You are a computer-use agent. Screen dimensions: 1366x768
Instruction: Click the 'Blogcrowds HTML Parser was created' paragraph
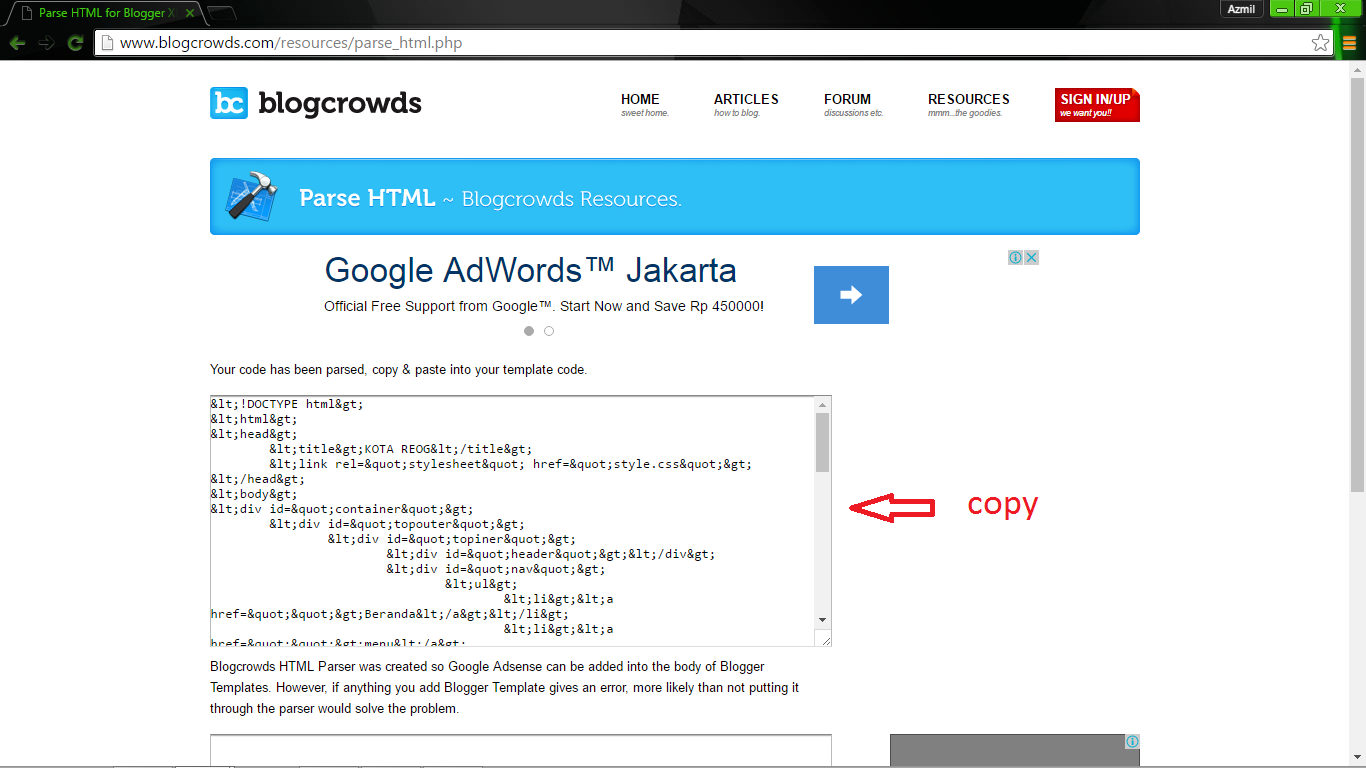coord(504,687)
